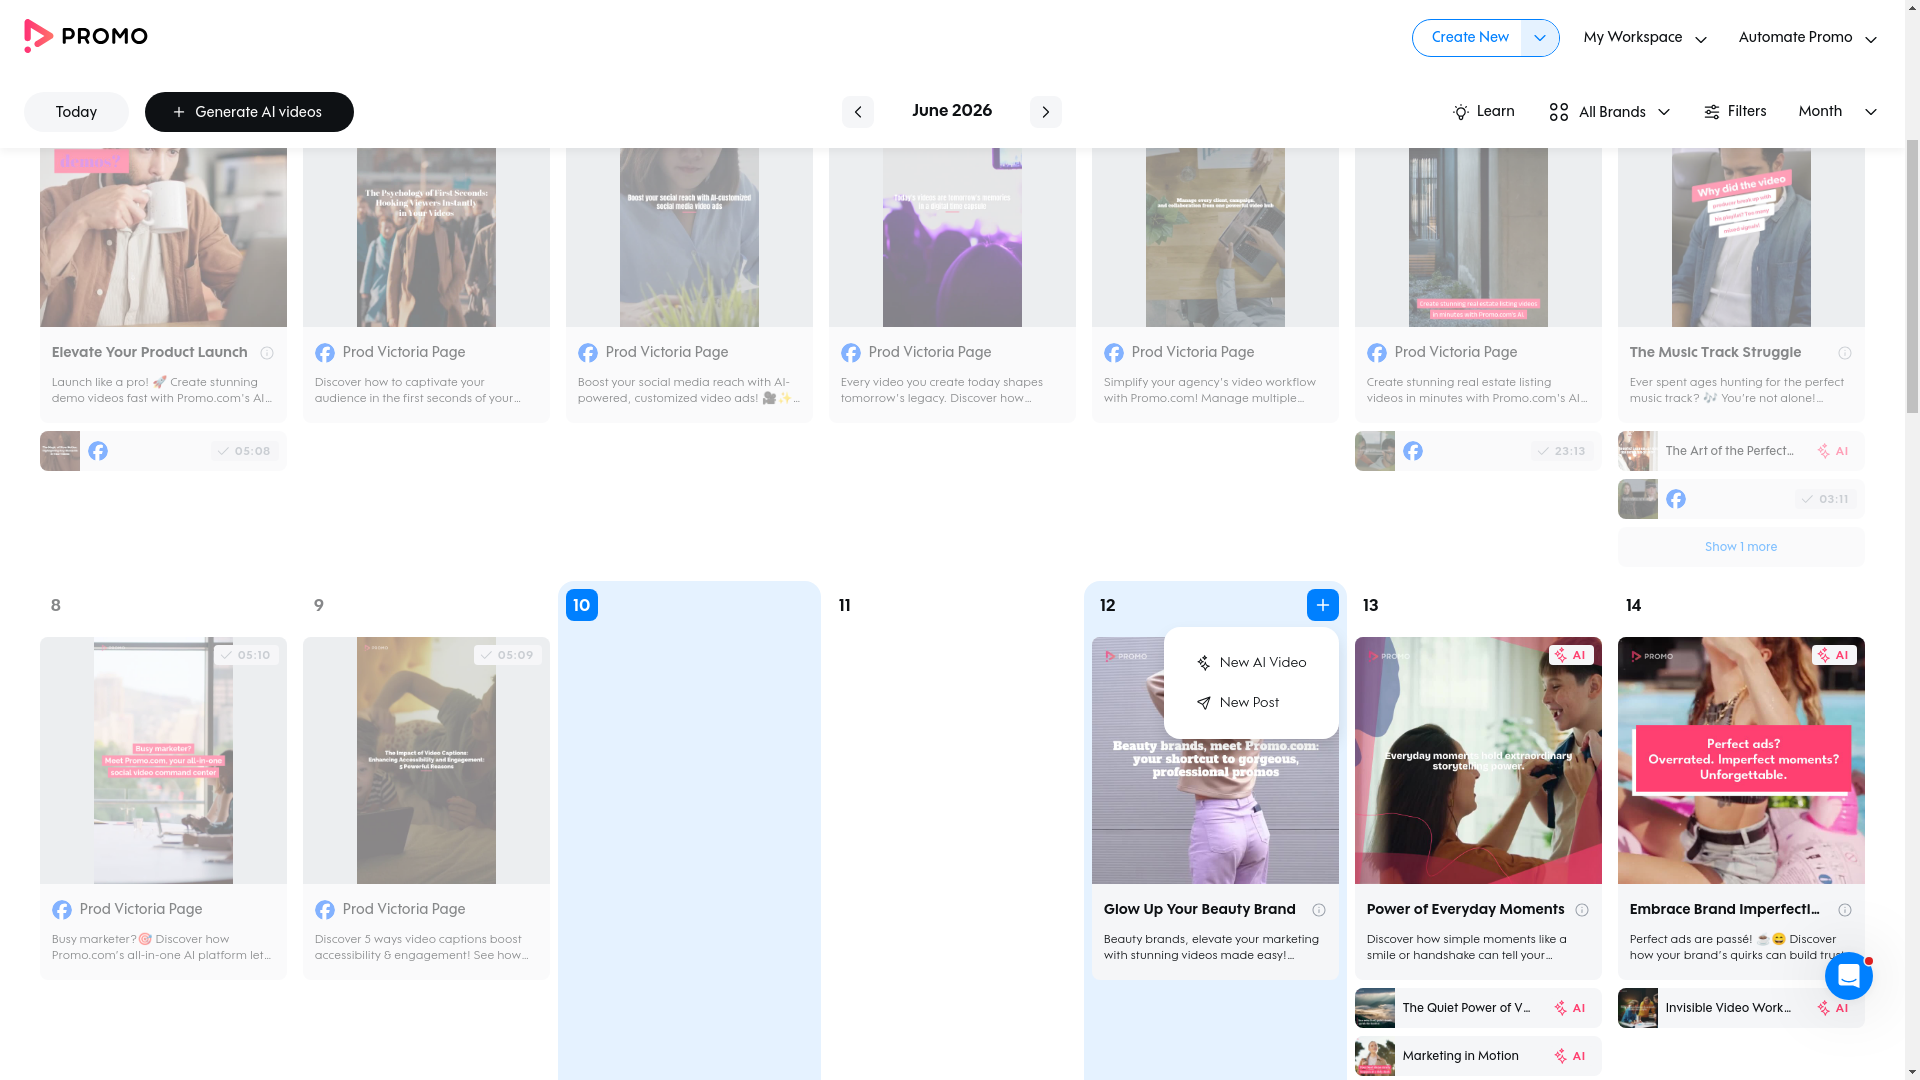Change the Month view dropdown
The image size is (1920, 1080).
coord(1837,112)
